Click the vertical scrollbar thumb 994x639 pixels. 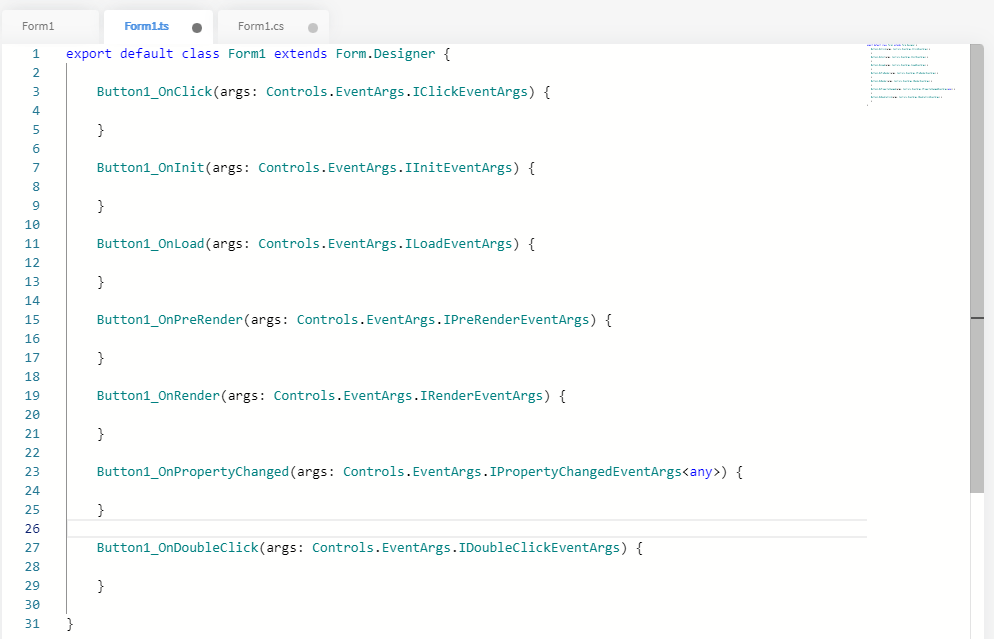pyautogui.click(x=977, y=268)
